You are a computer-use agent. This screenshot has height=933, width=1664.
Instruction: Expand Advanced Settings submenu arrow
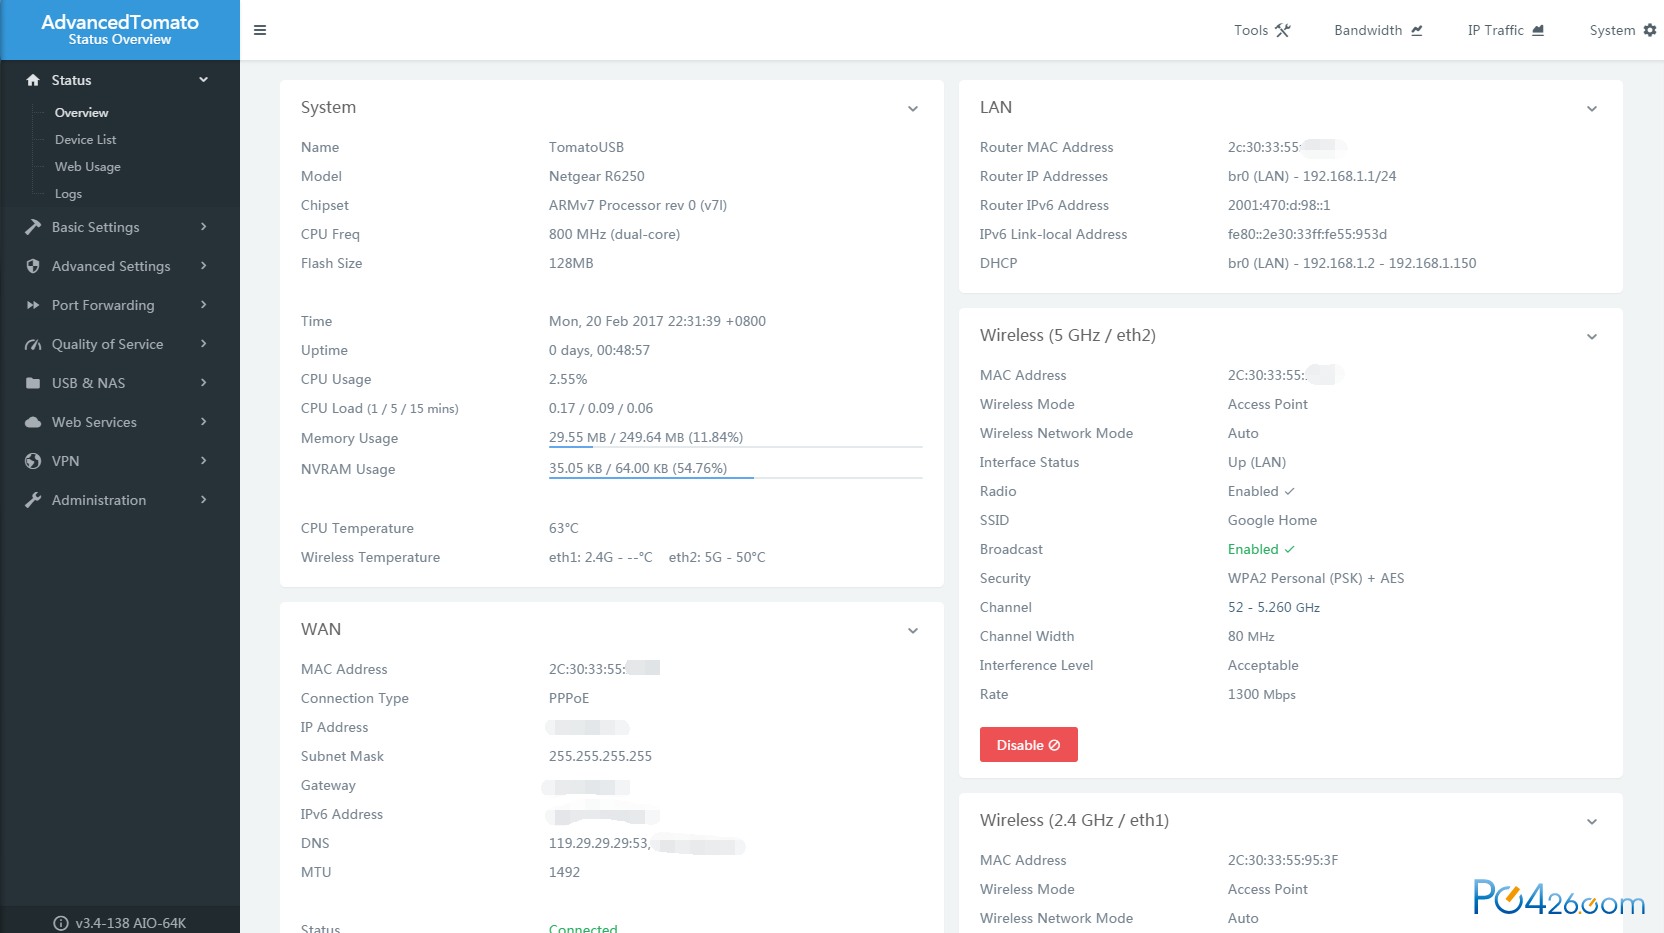[x=203, y=266]
